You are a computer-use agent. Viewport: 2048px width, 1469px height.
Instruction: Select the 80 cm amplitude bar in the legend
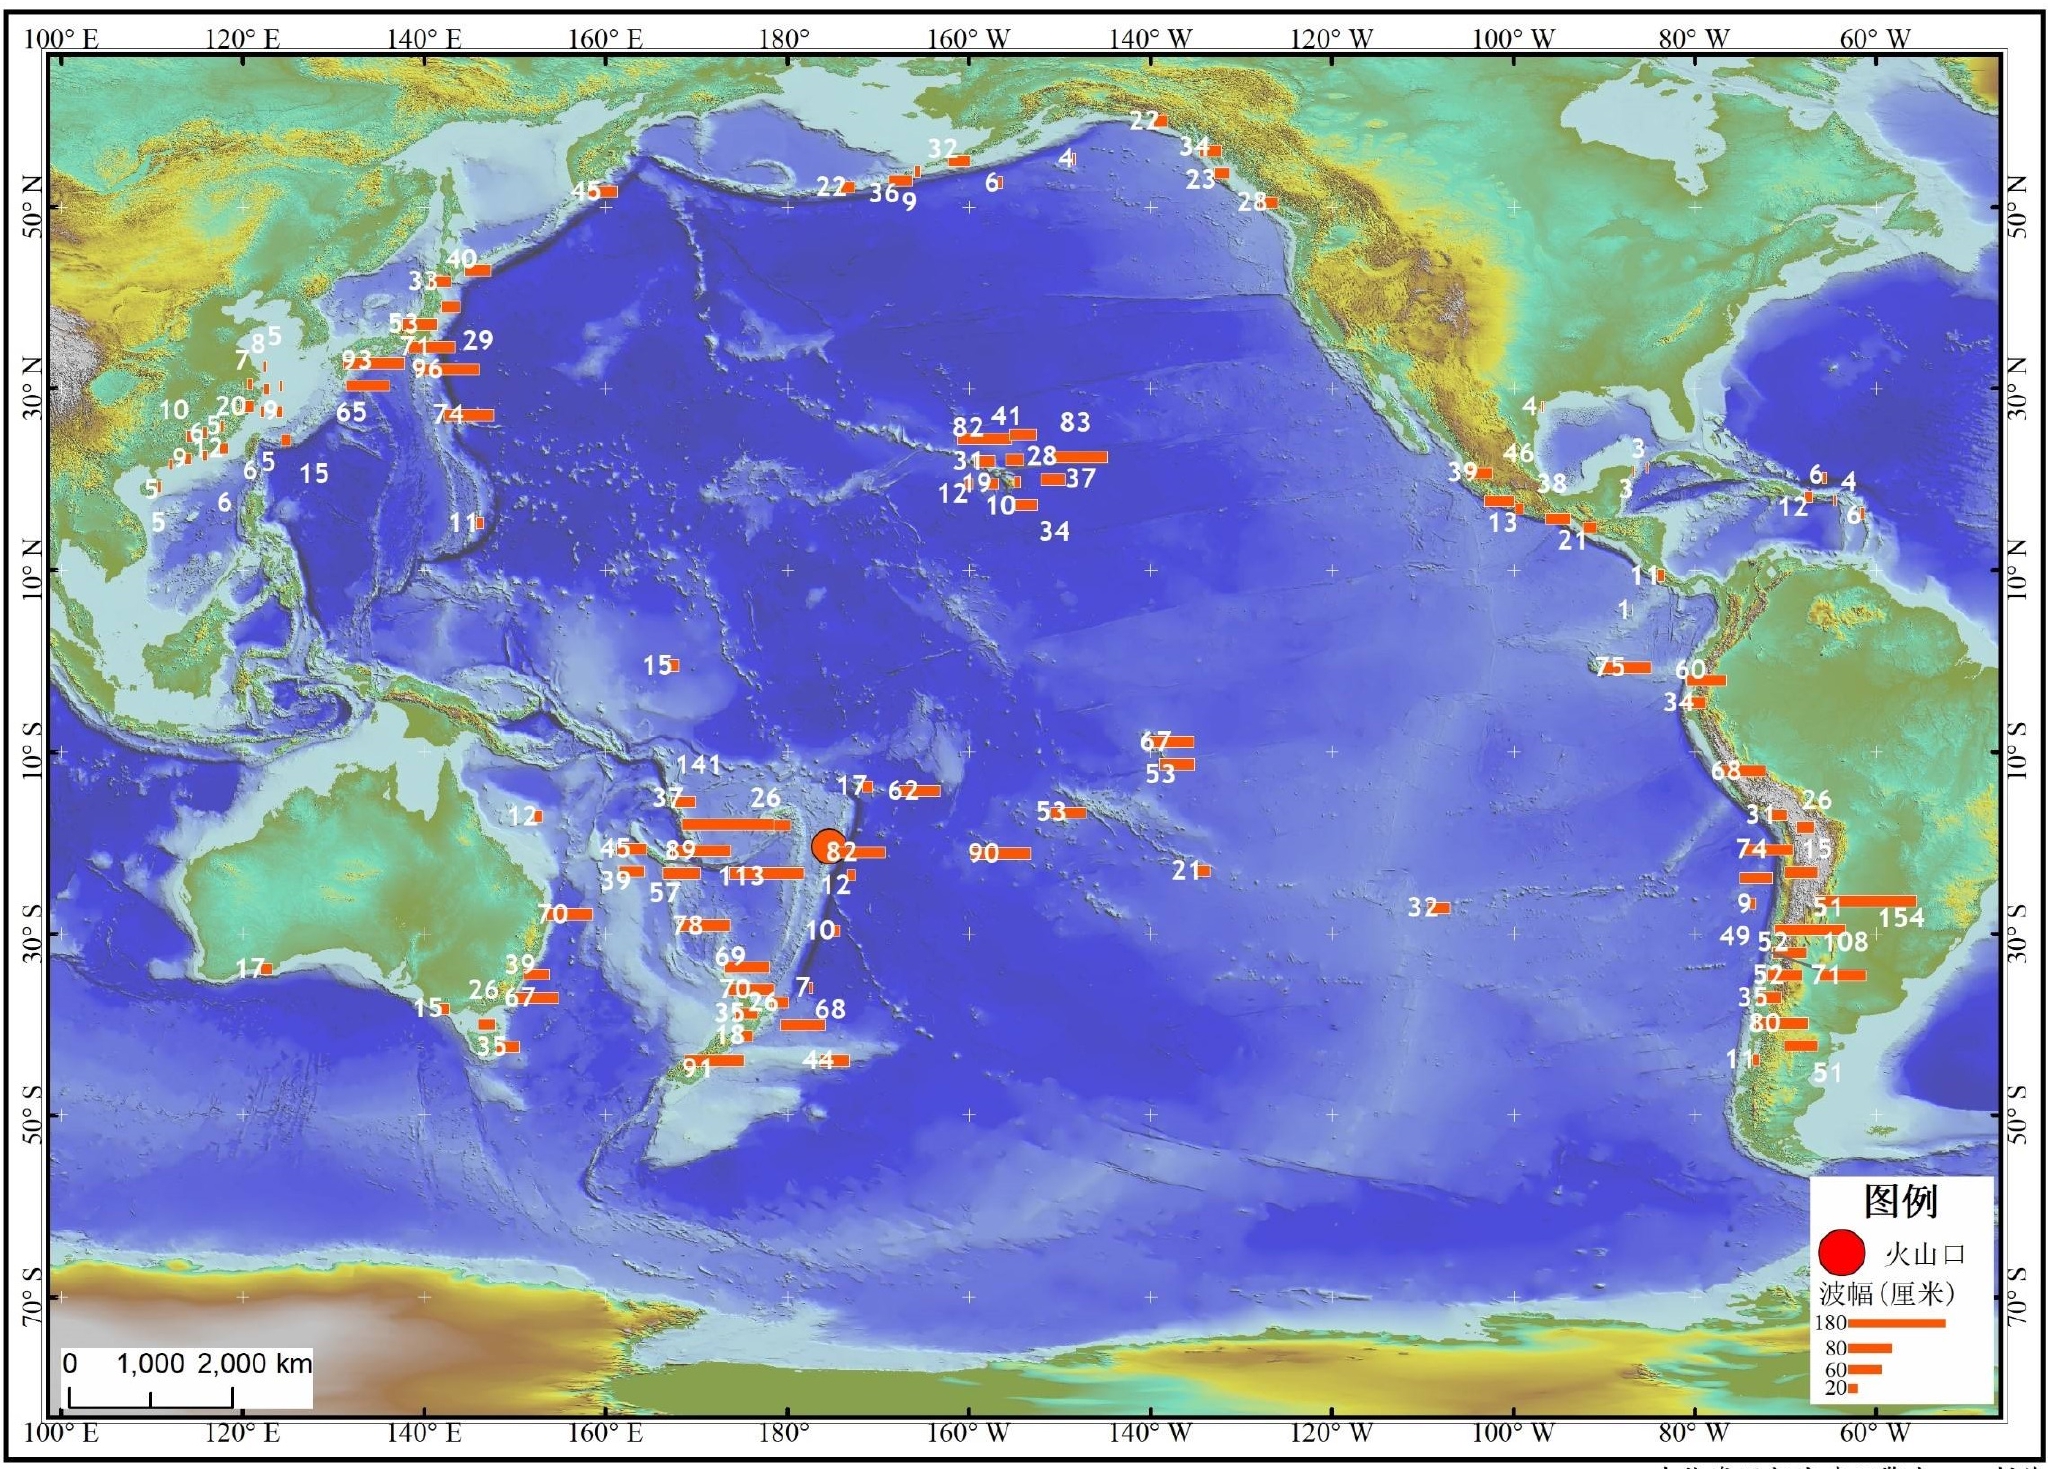point(1870,1348)
